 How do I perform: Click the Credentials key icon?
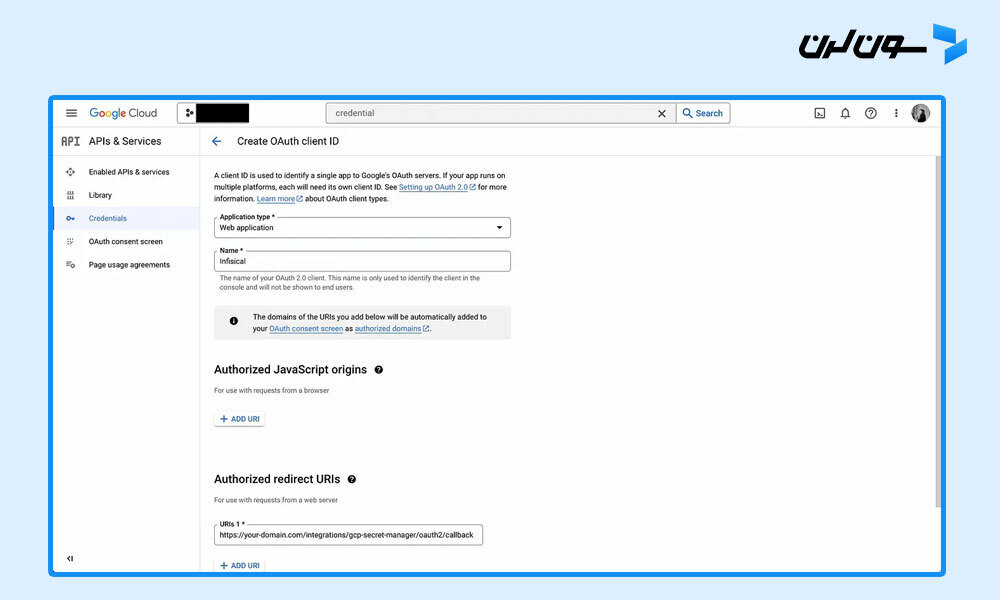[70, 218]
